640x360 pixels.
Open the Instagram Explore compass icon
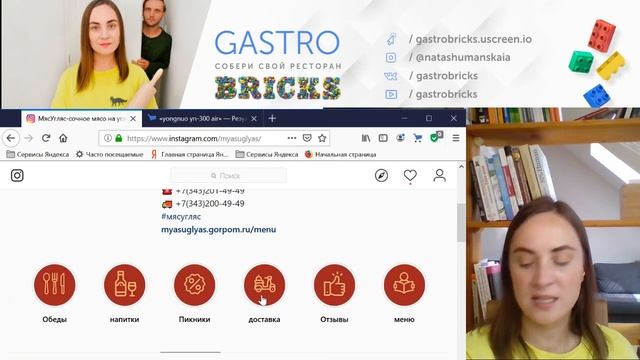tap(381, 176)
